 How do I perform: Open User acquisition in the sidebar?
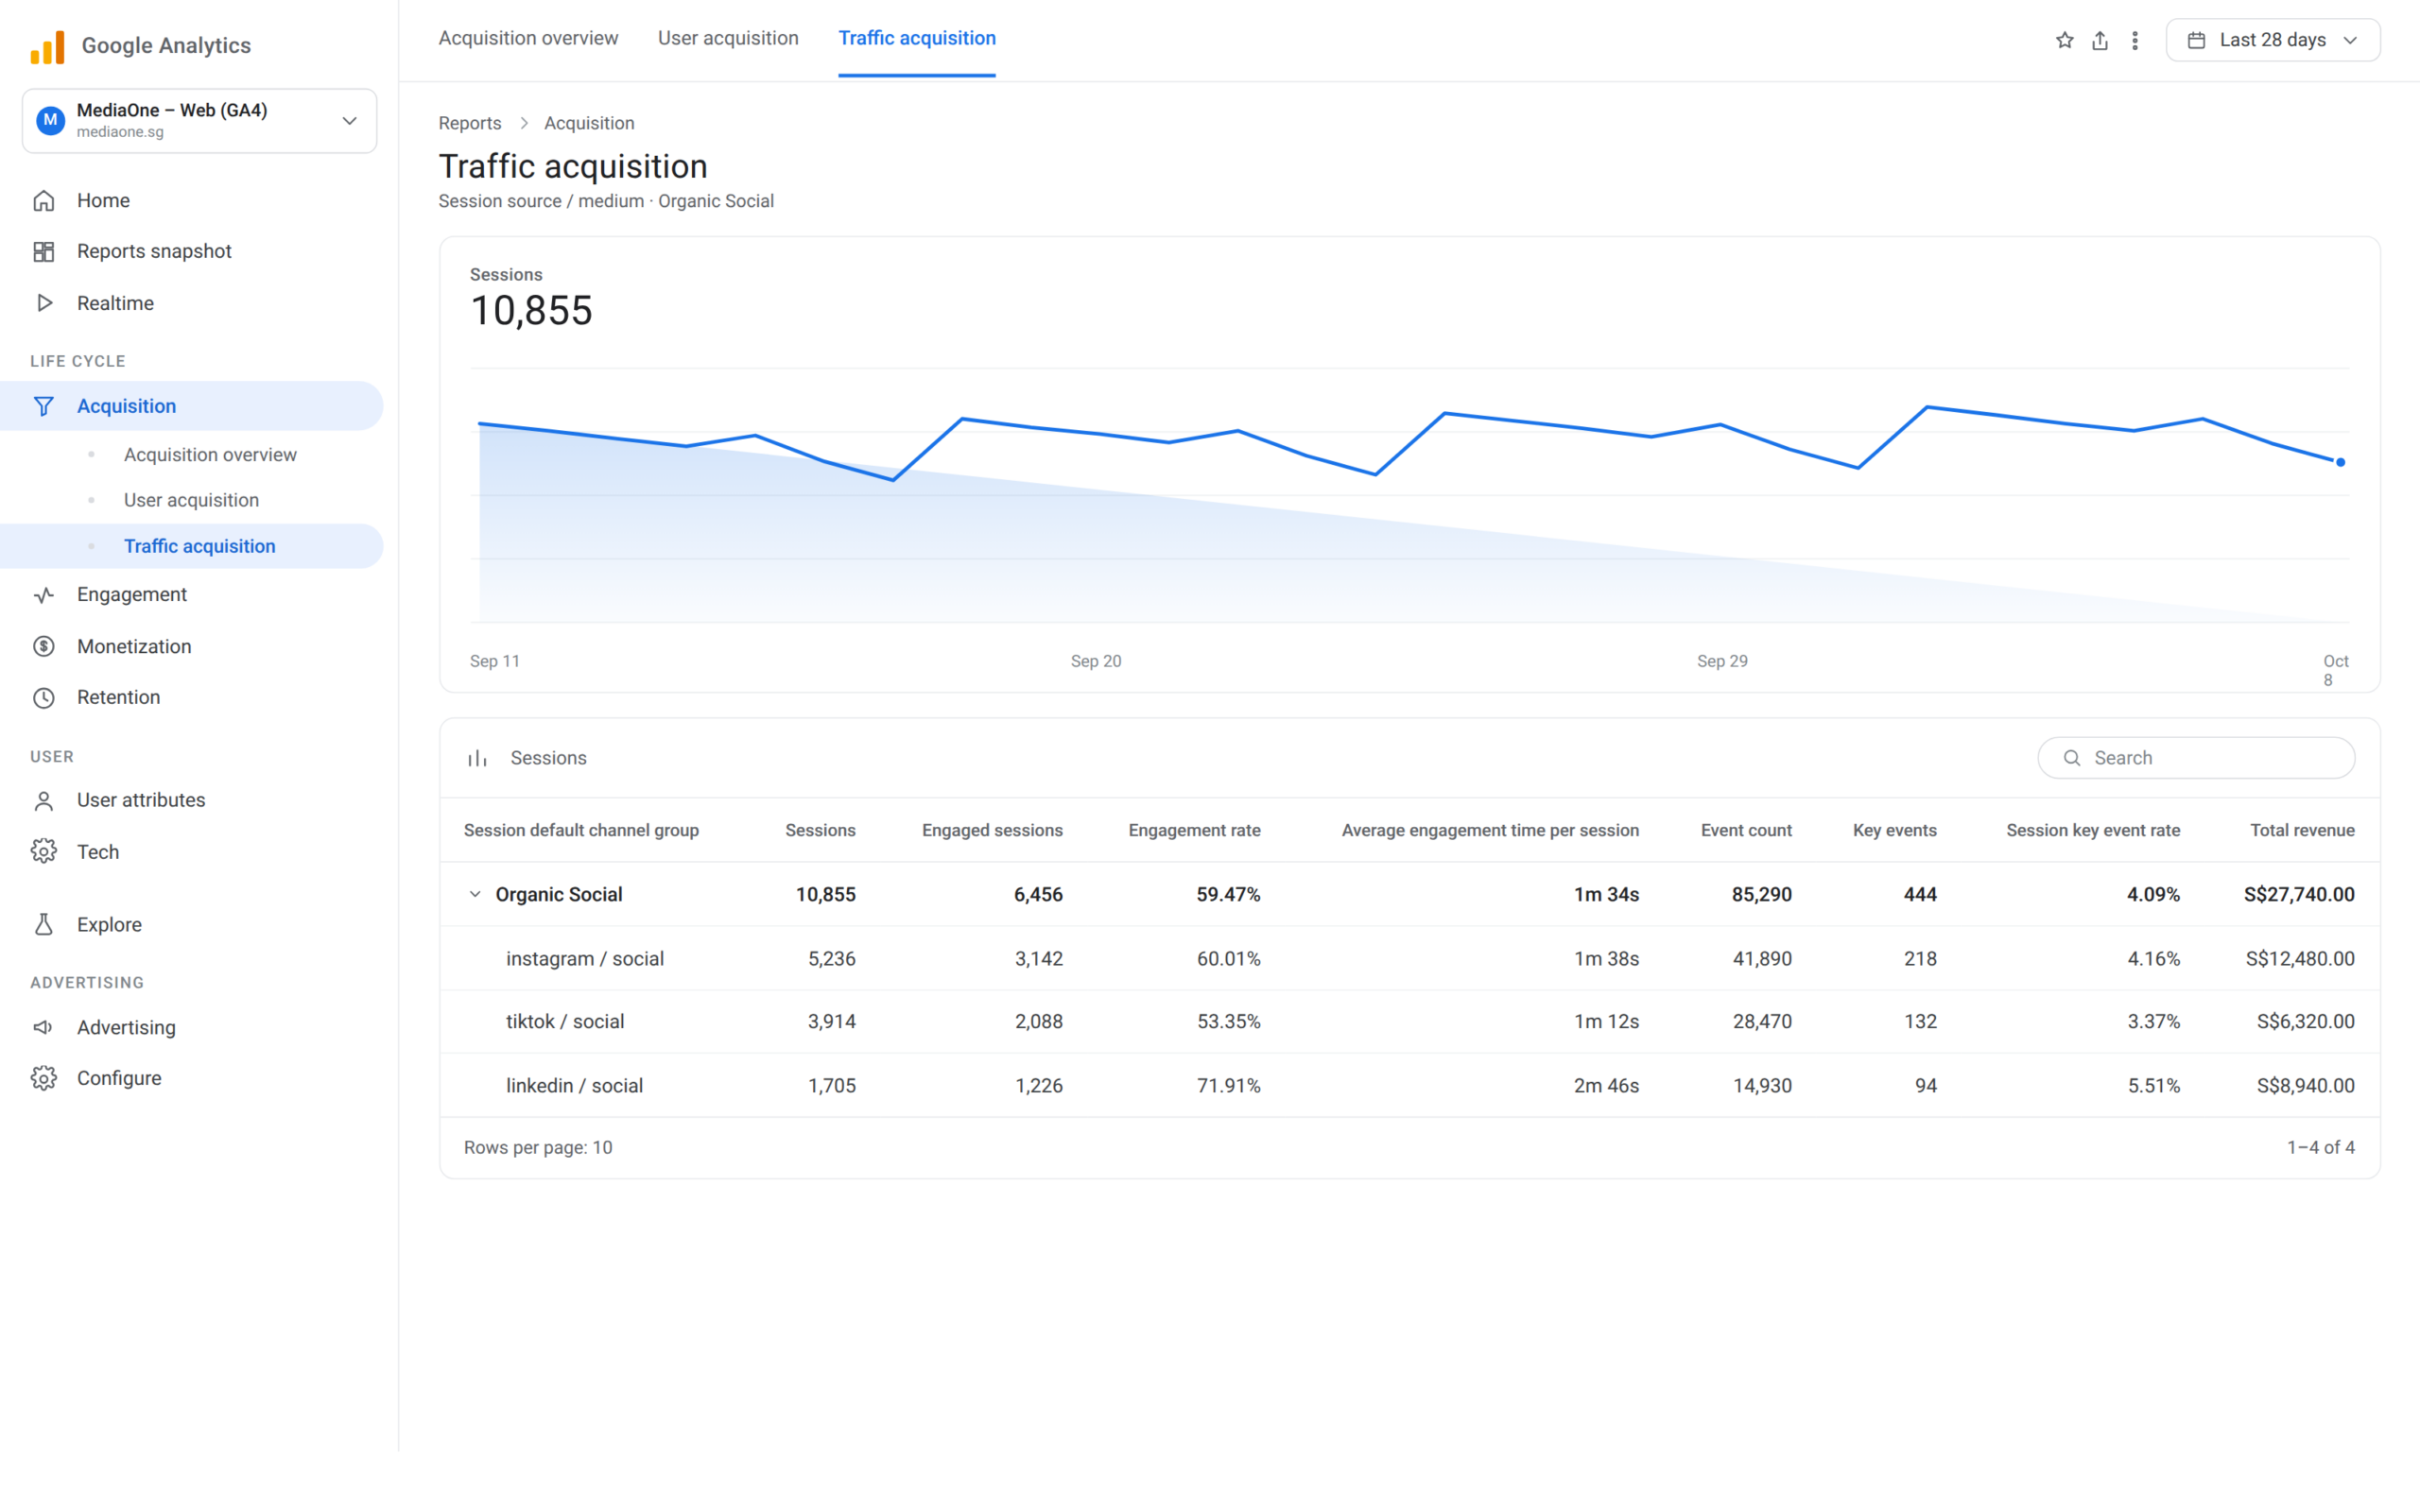(x=191, y=500)
